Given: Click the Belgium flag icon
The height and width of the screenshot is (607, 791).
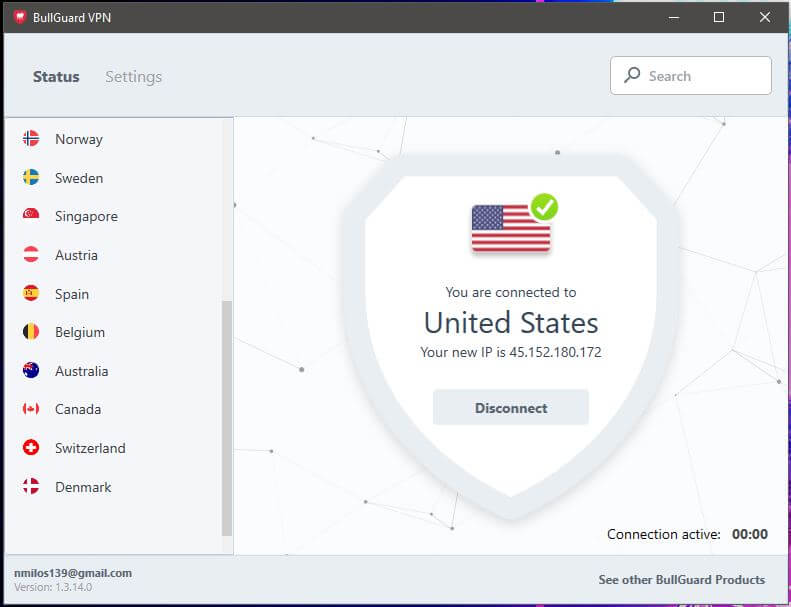Looking at the screenshot, I should tap(31, 332).
